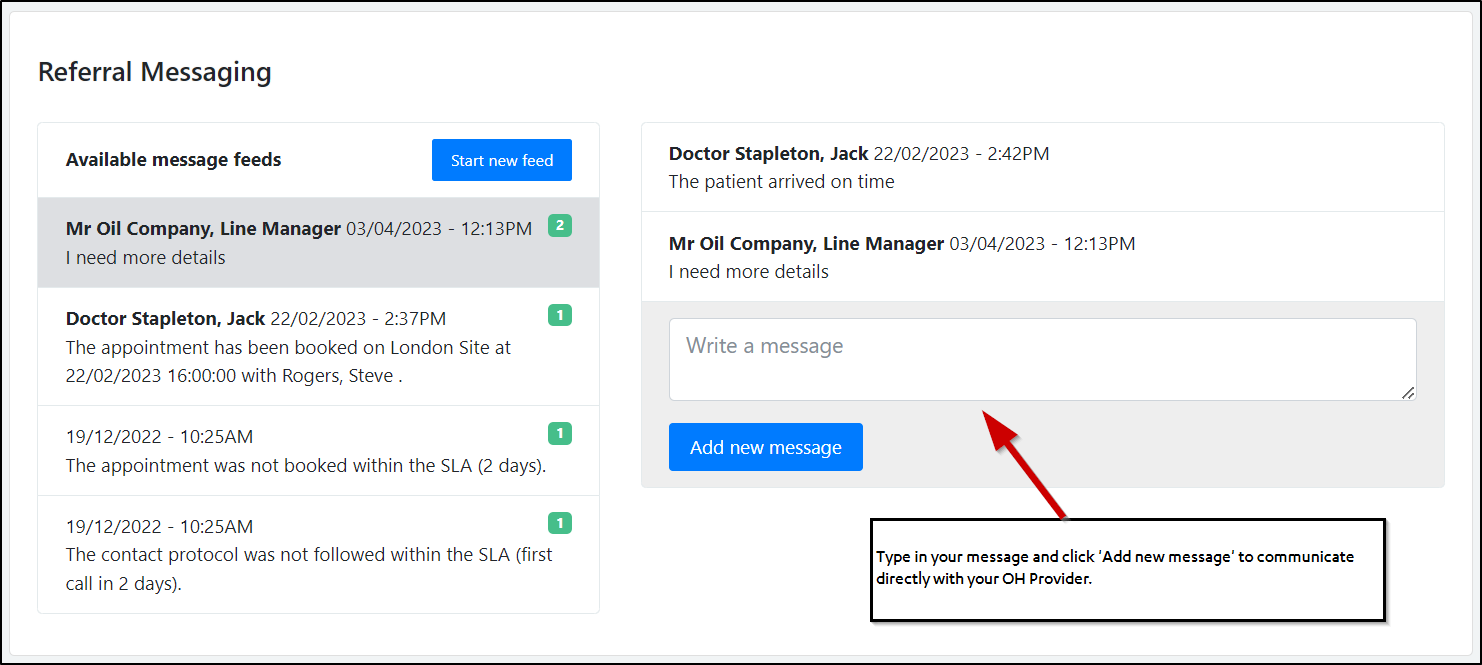Click badge on 'appointment was not booked' feed

[x=560, y=434]
